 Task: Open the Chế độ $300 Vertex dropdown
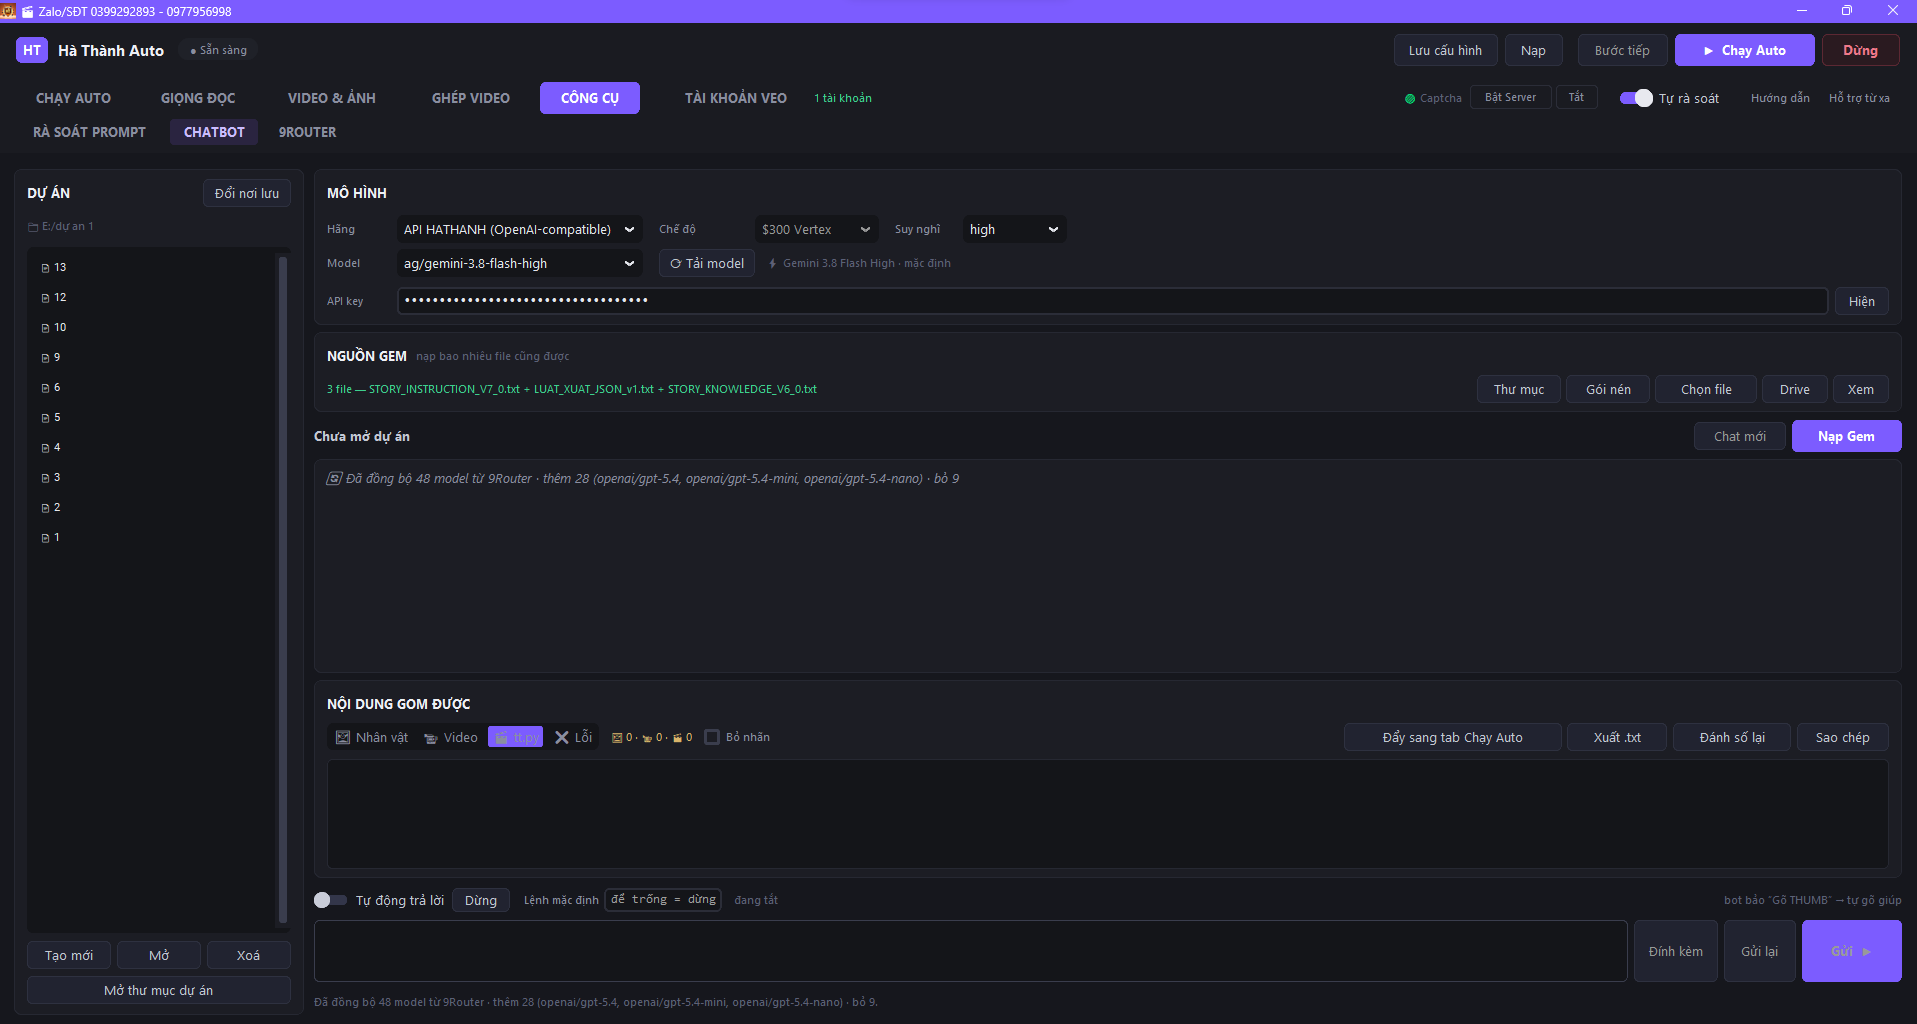tap(816, 229)
